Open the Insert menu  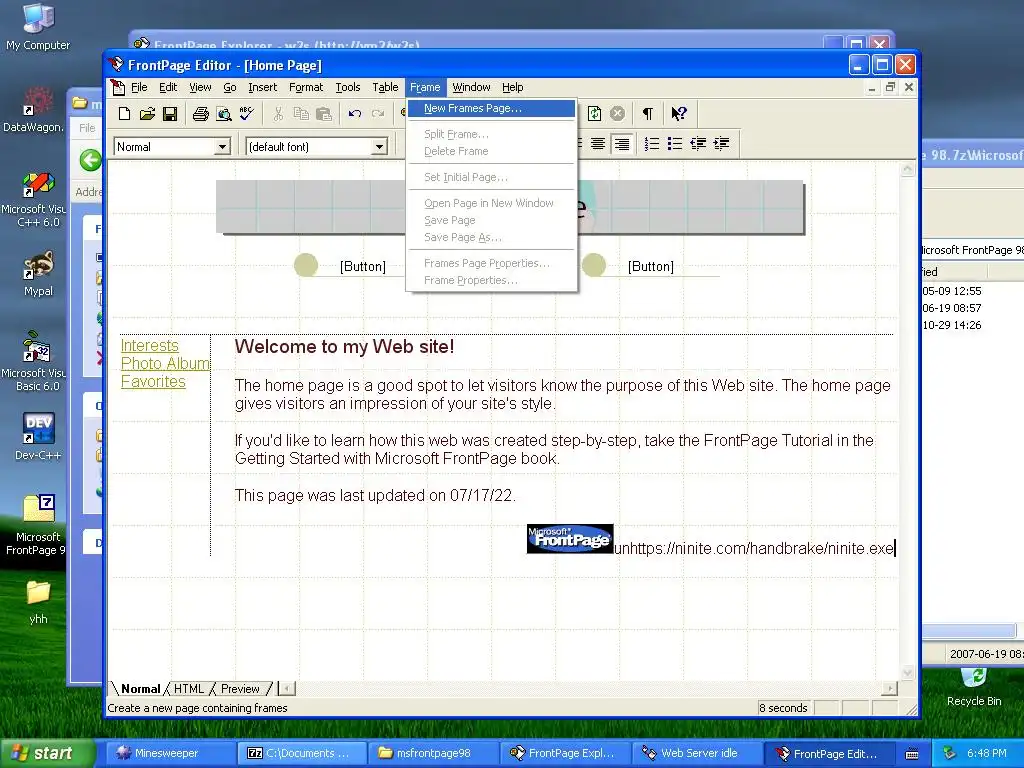tap(263, 87)
